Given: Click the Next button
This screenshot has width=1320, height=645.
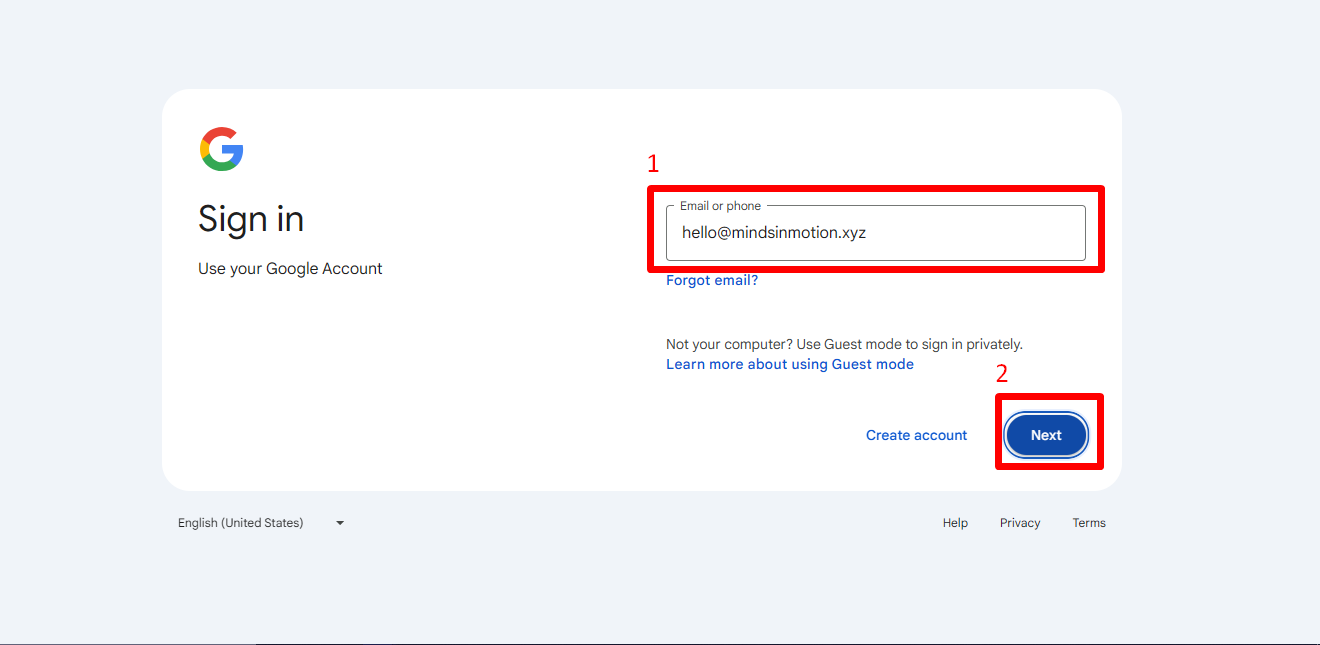Looking at the screenshot, I should click(1046, 435).
